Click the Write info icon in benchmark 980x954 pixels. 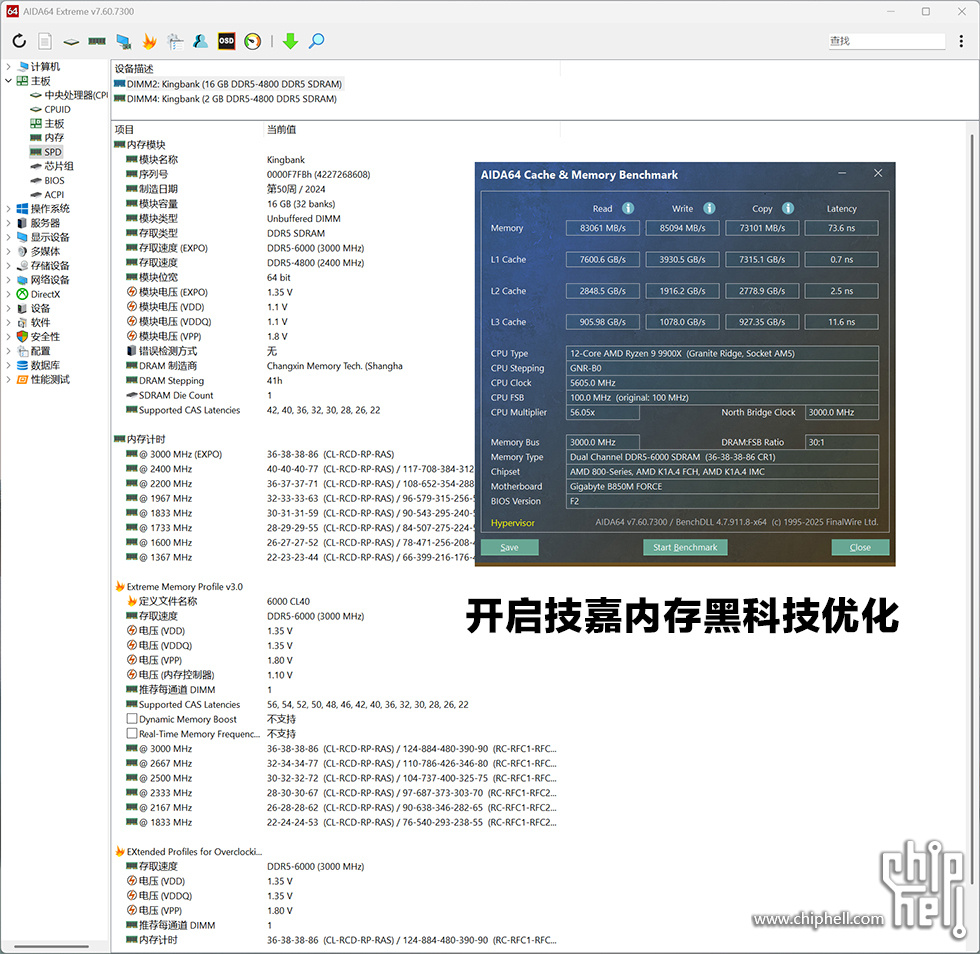coord(709,208)
